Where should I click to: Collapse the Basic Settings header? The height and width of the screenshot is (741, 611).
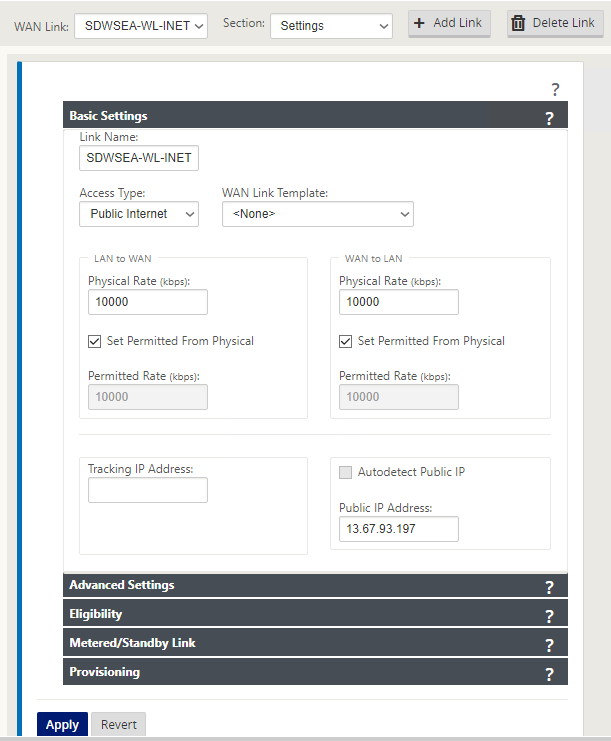click(x=315, y=115)
